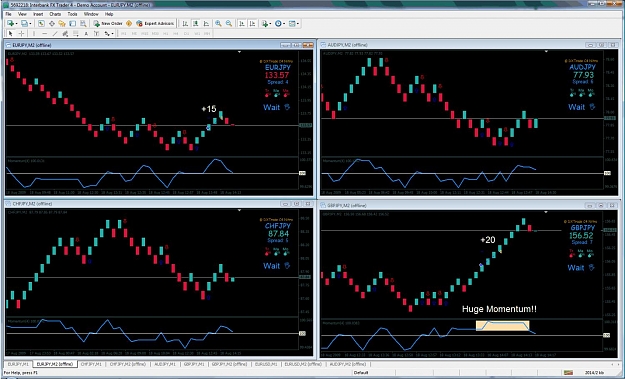Switch to the GBPJPY,M2 (offline) tab
This screenshot has width=625, height=379.
[229, 364]
